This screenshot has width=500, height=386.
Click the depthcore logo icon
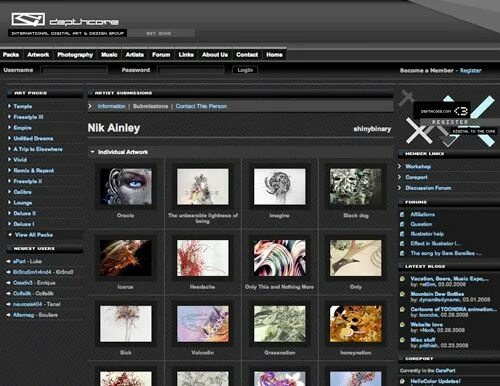coord(28,20)
